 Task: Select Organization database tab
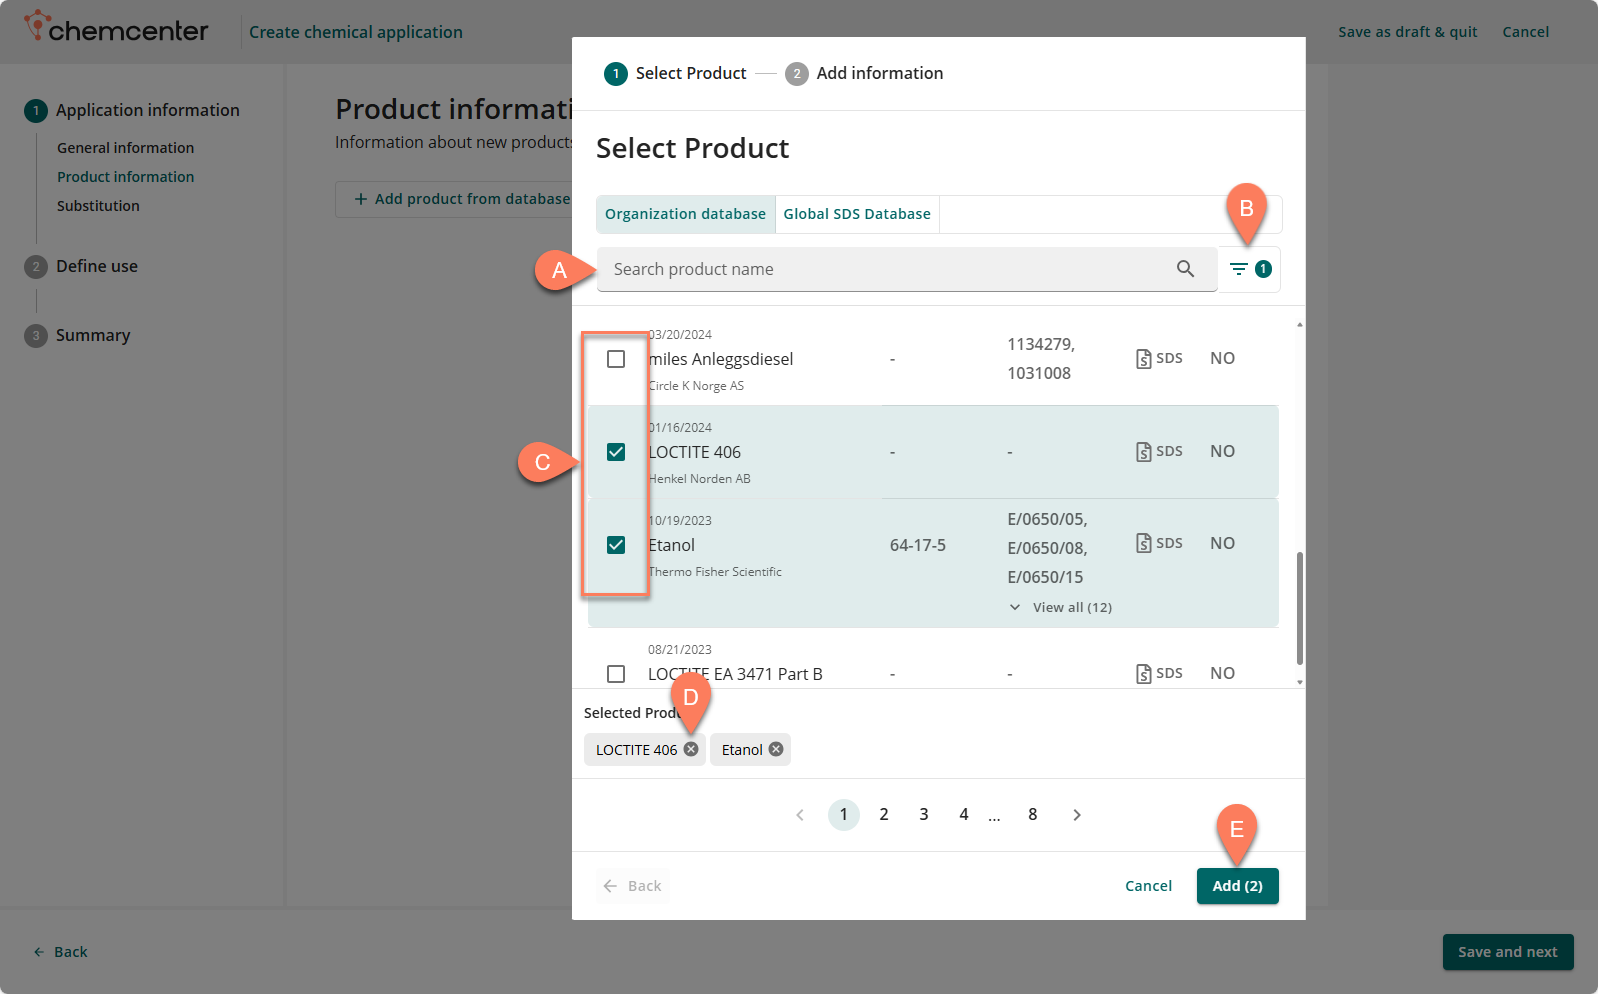[685, 214]
